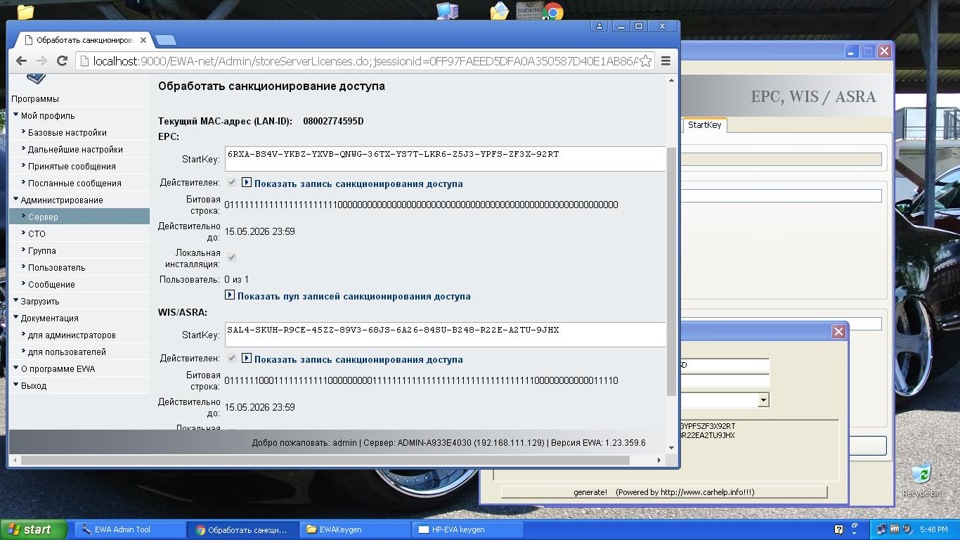The width and height of the screenshot is (960, 540).
Task: Open the Chrome user profile button
Action: point(599,26)
